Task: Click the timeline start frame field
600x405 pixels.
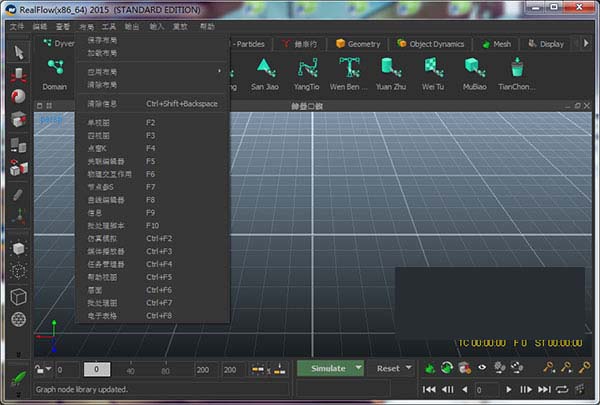Action: [67, 370]
